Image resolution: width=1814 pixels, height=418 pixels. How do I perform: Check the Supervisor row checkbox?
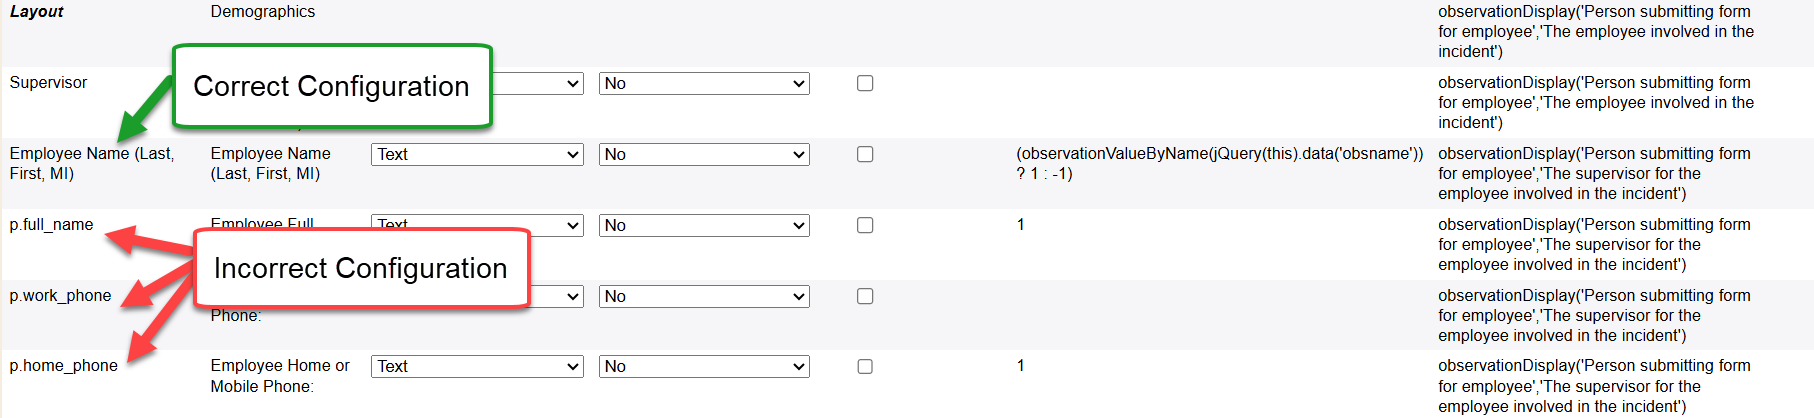click(865, 84)
